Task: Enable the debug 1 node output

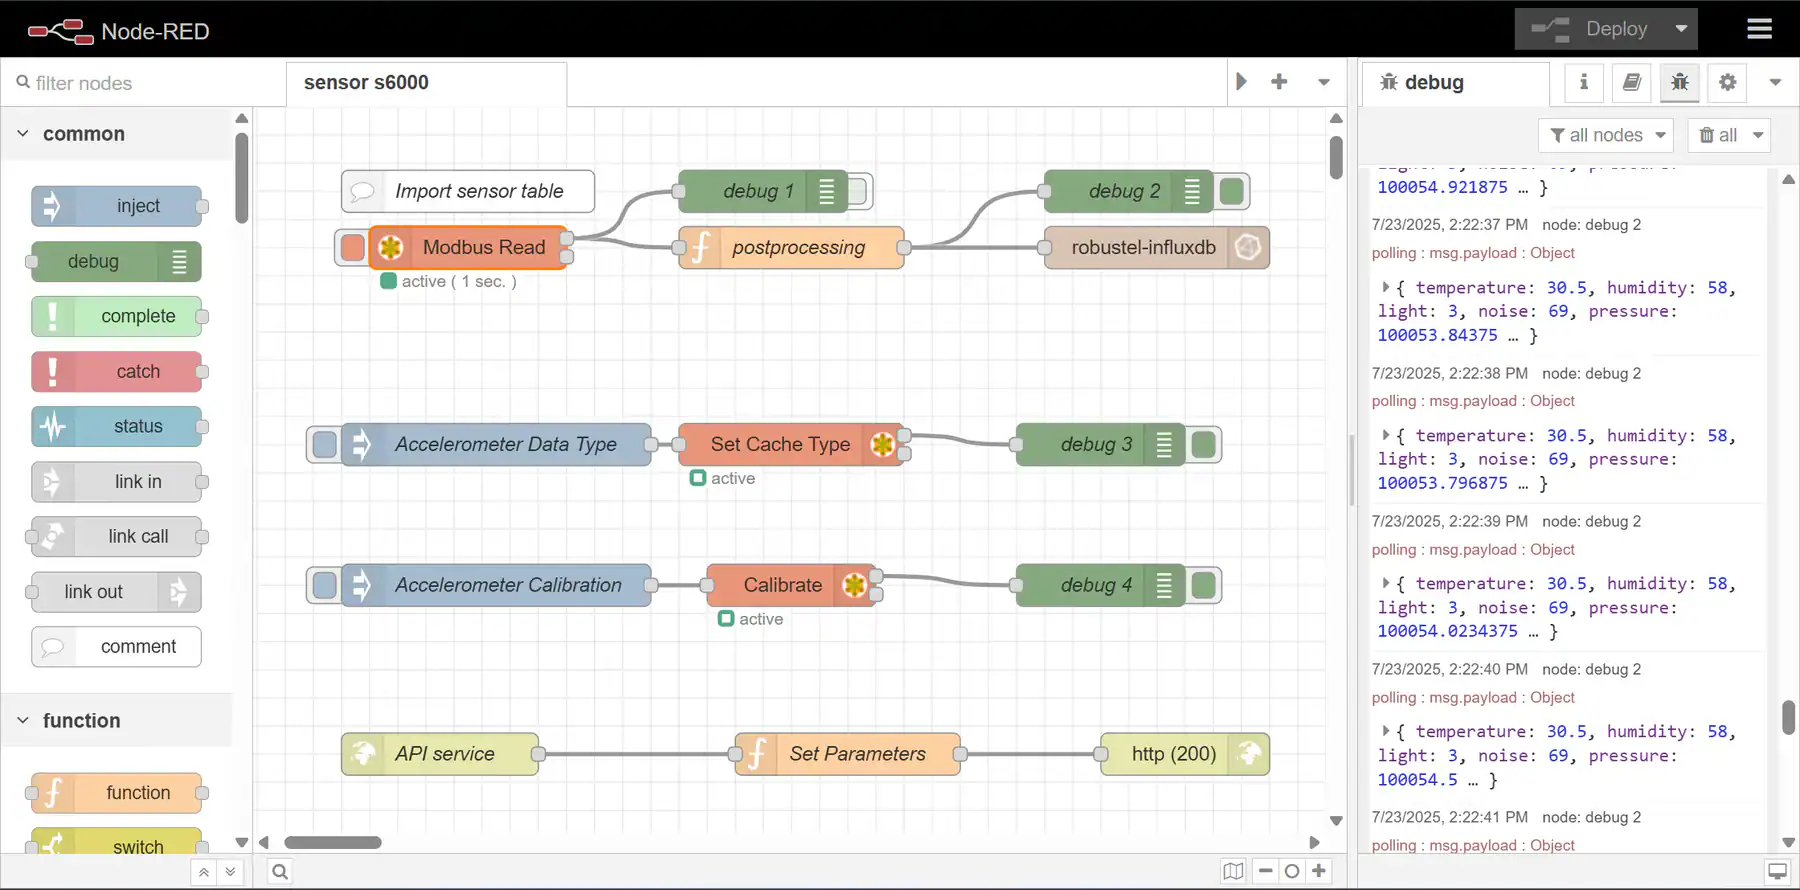Action: pyautogui.click(x=858, y=191)
